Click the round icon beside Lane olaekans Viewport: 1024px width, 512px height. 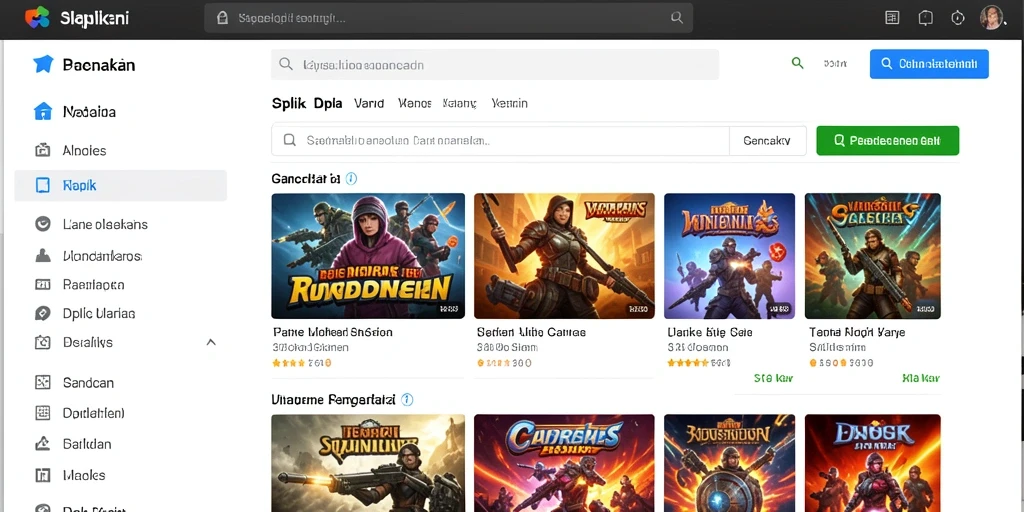coord(42,224)
